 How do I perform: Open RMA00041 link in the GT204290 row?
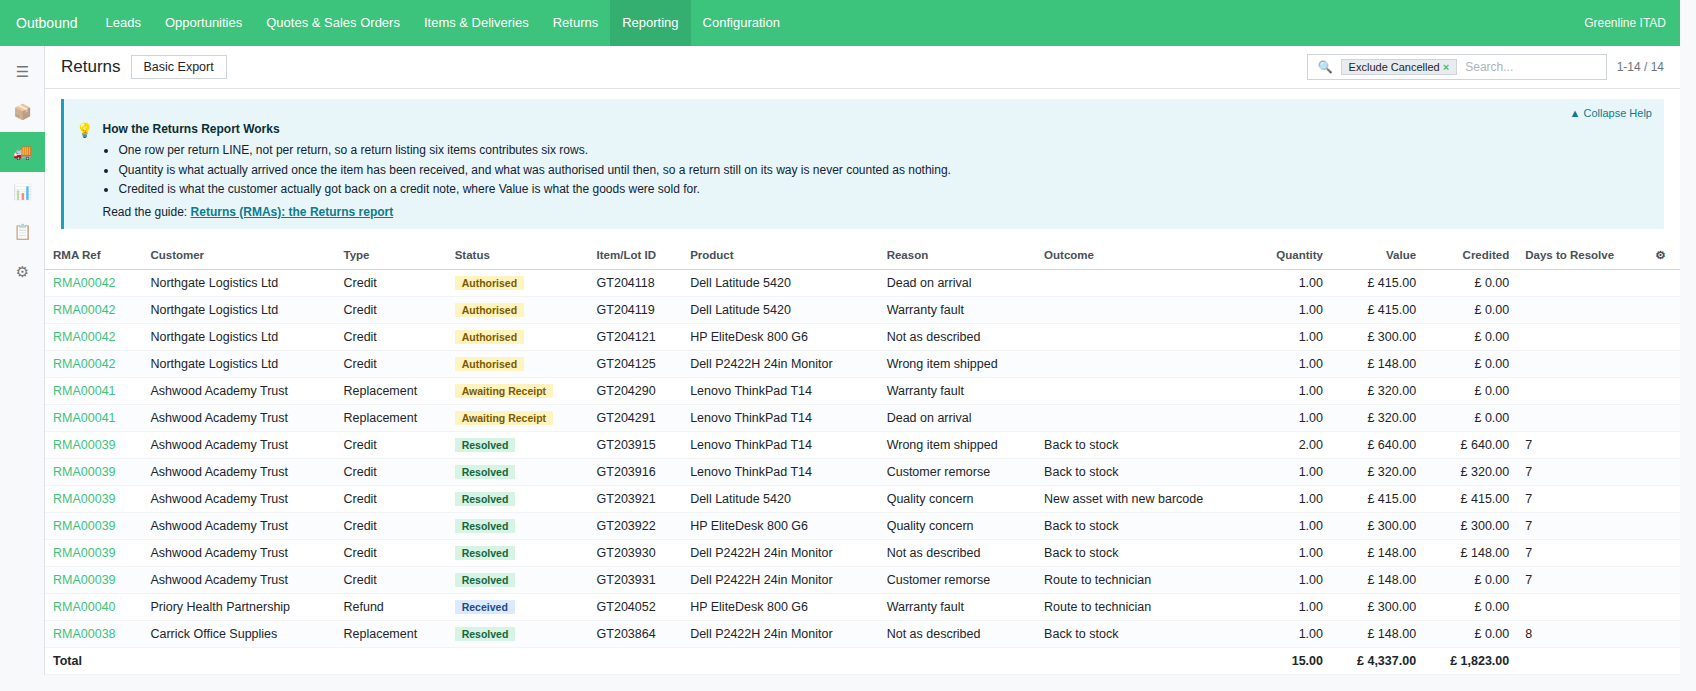pos(84,391)
